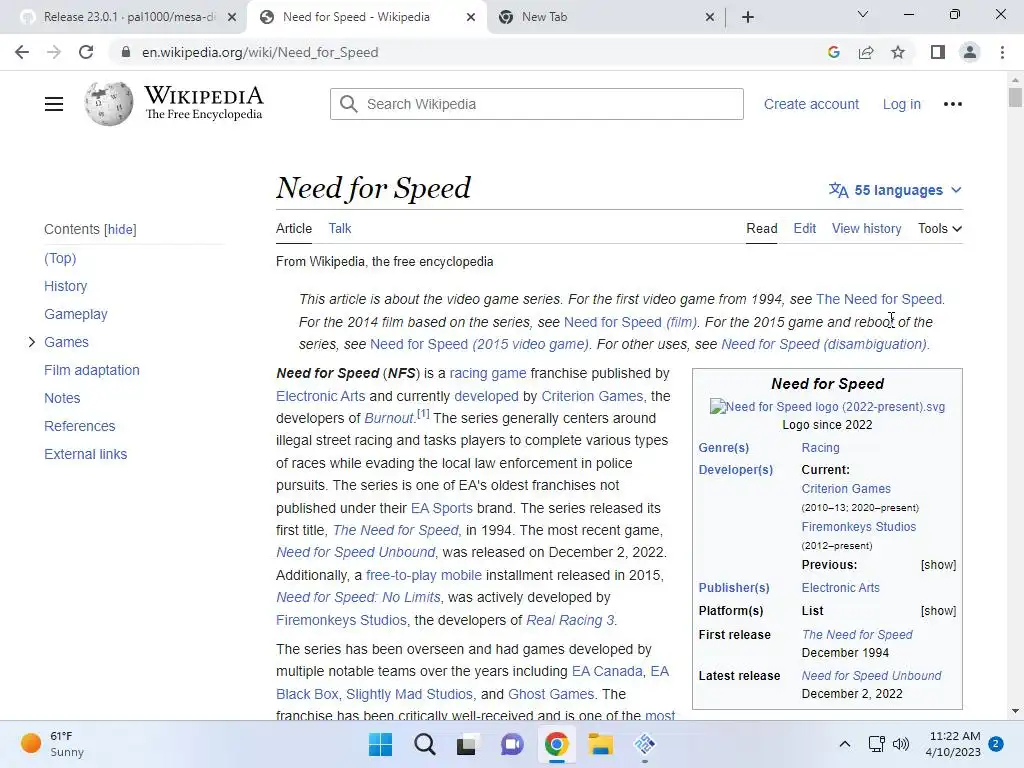This screenshot has height=768, width=1024.
Task: Show platform list in infobox
Action: pos(938,611)
